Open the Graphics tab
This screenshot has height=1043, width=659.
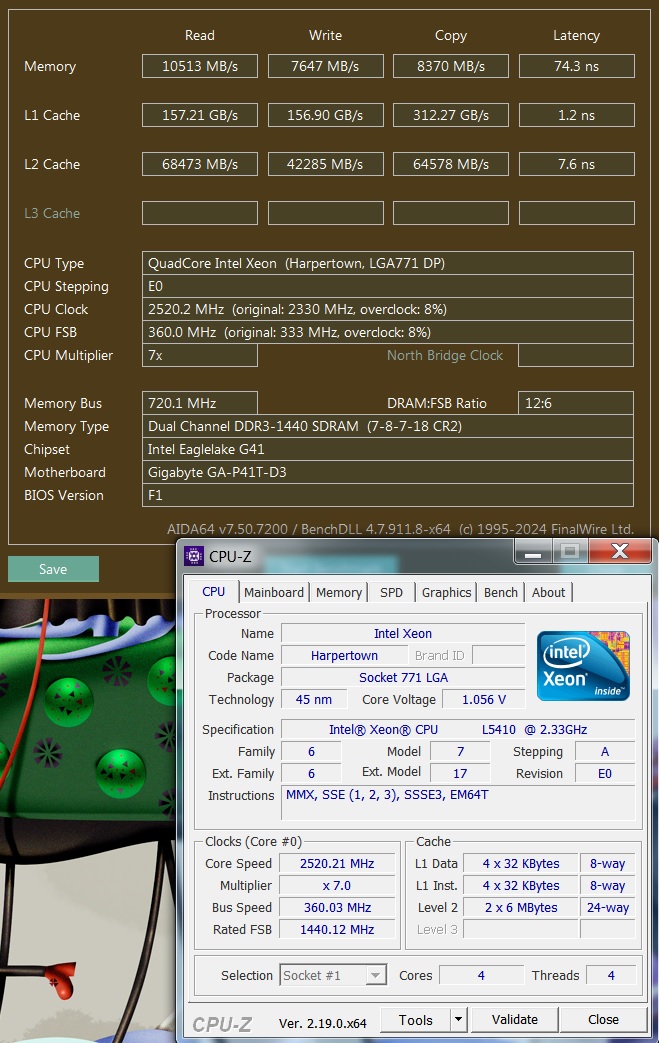[446, 592]
